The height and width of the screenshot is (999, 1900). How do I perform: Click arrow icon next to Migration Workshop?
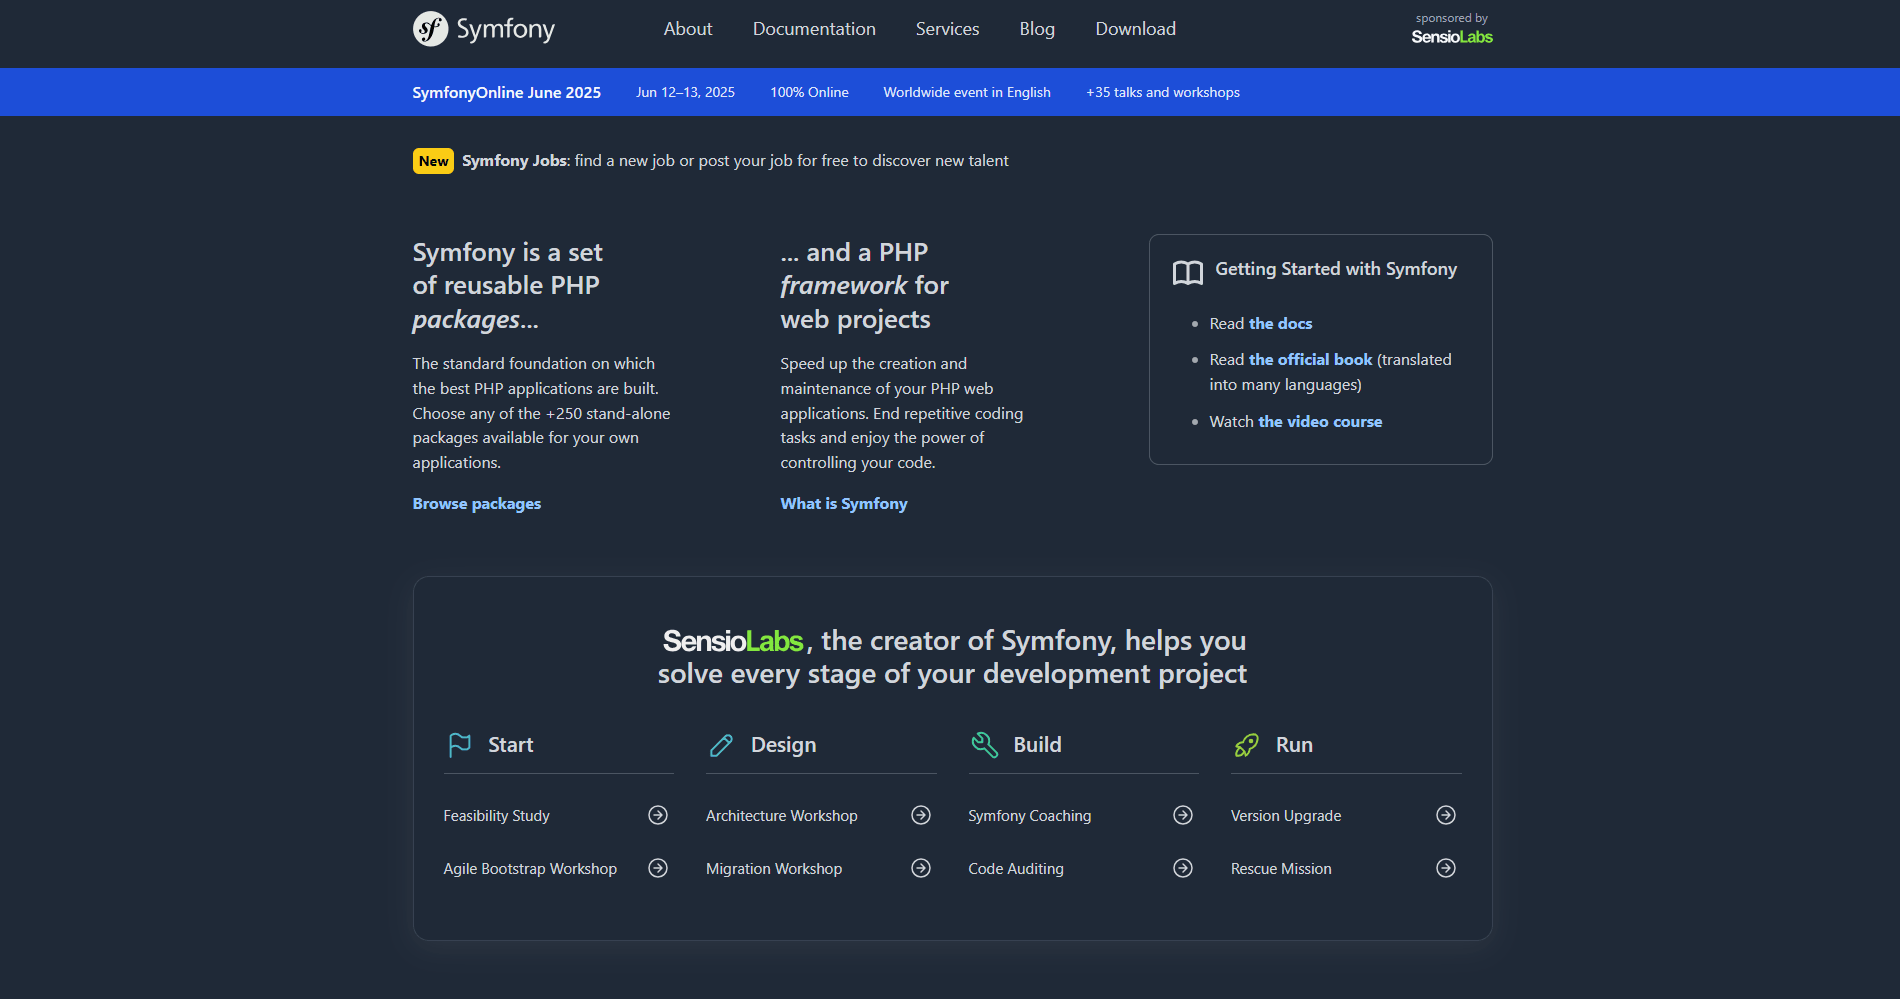[x=921, y=868]
